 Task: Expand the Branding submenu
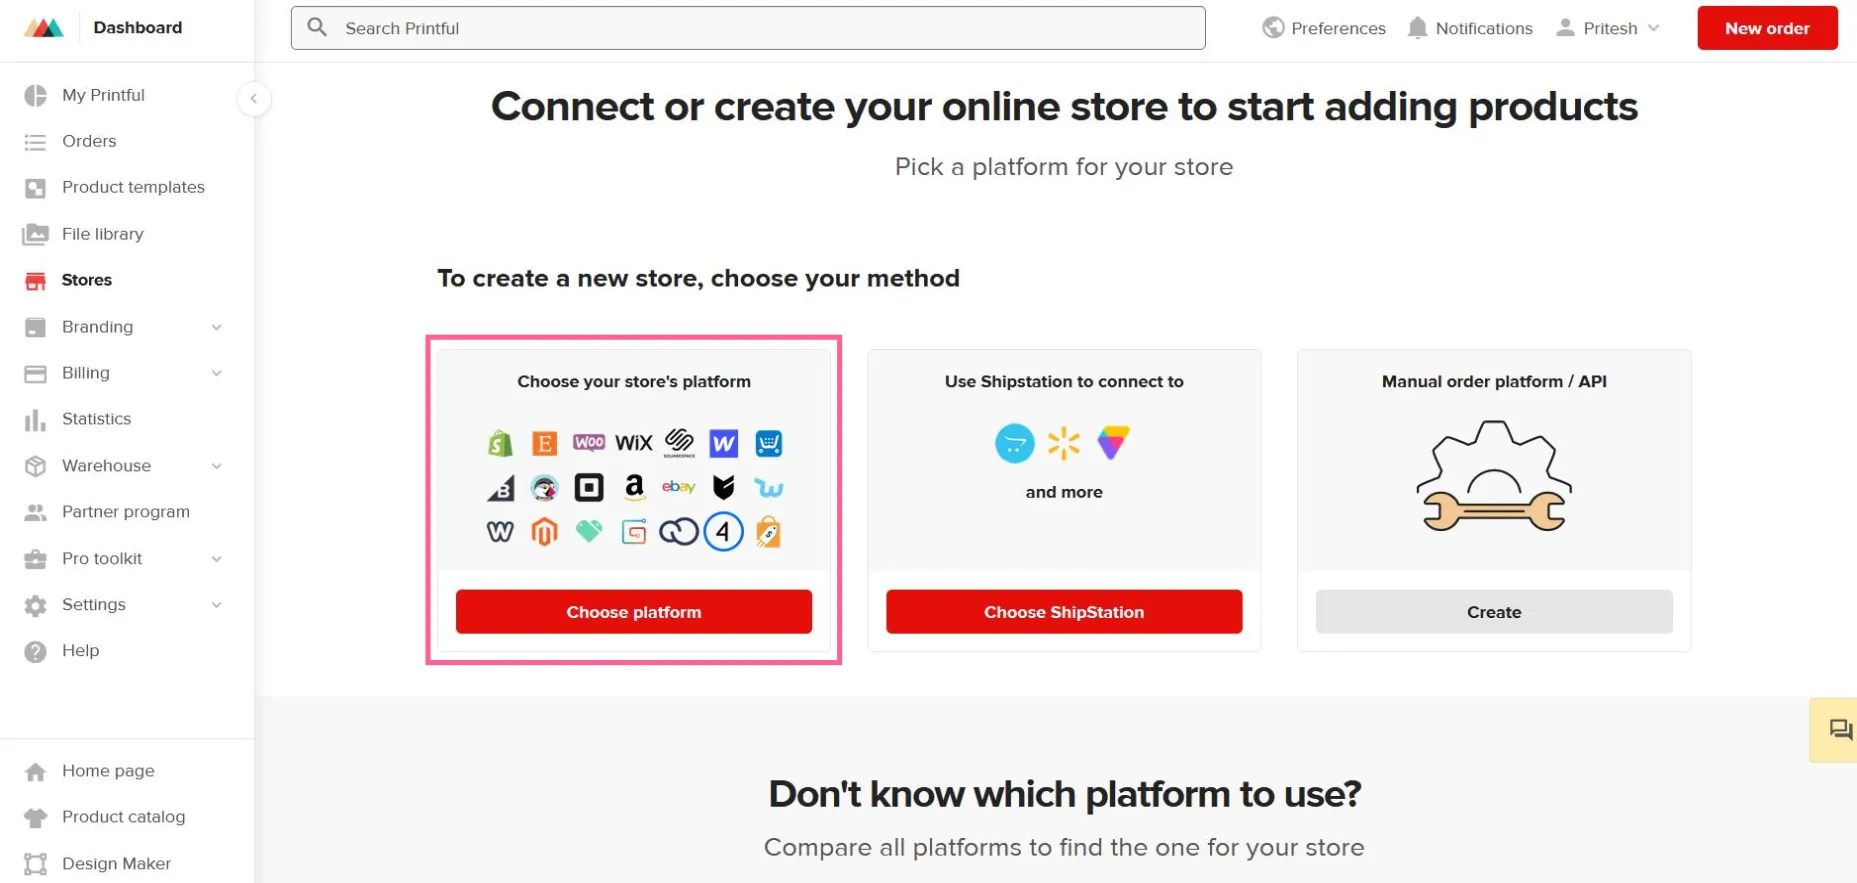[217, 327]
